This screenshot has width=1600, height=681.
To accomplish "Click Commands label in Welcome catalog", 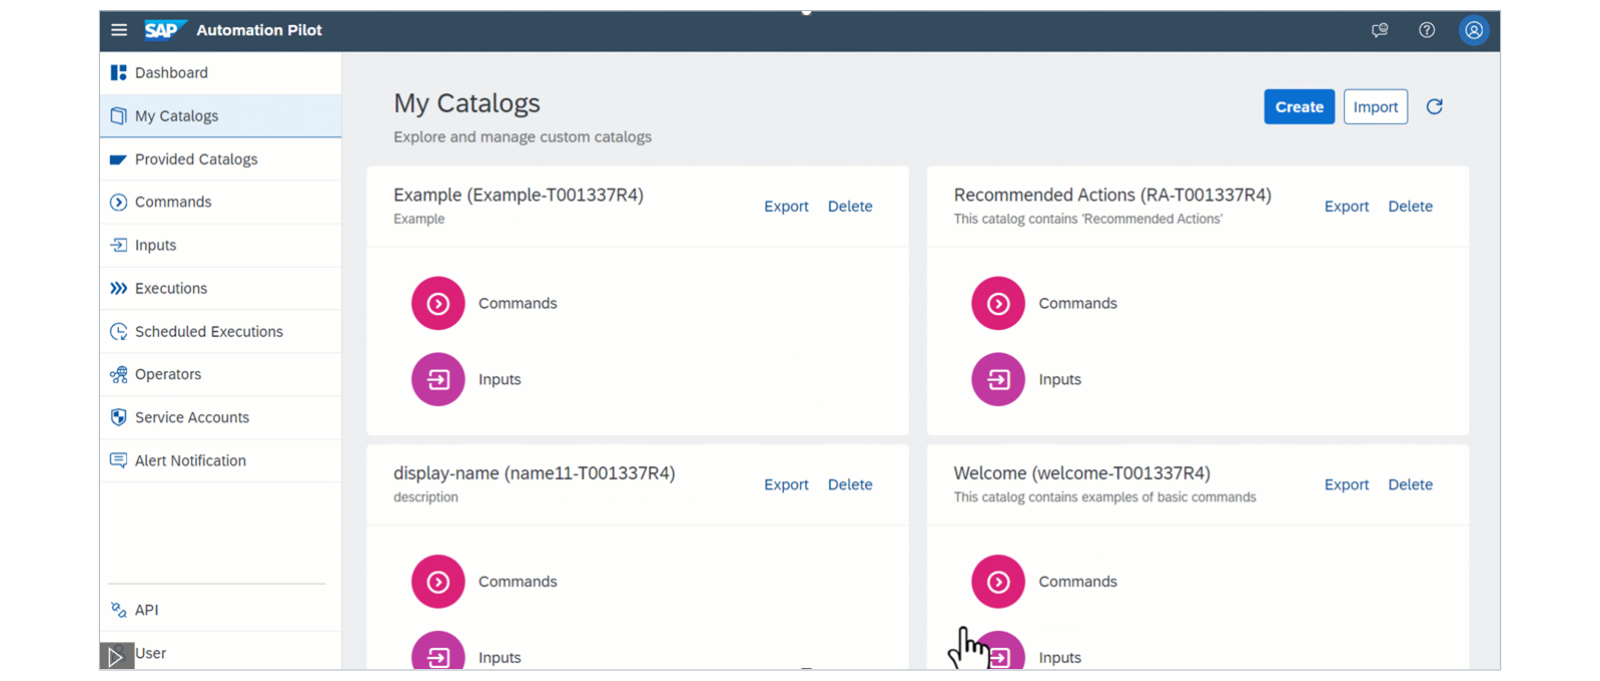I will pyautogui.click(x=1077, y=581).
